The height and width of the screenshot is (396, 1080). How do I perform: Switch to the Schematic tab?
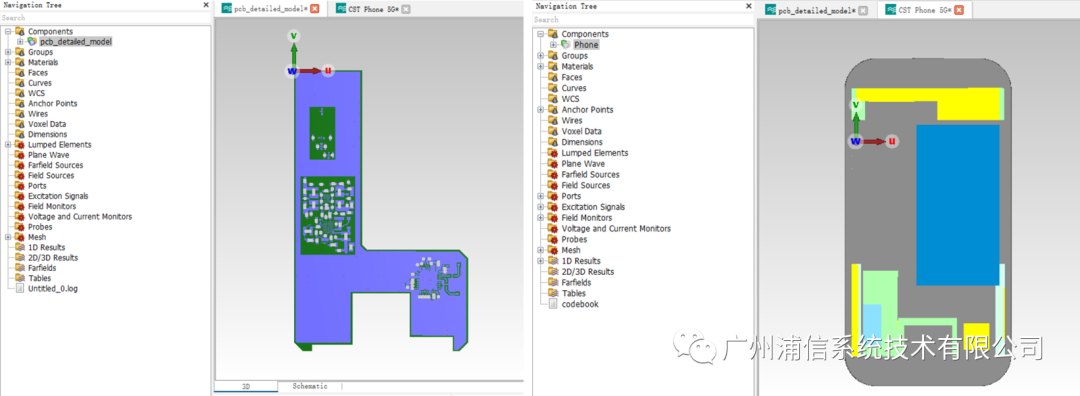coord(310,386)
